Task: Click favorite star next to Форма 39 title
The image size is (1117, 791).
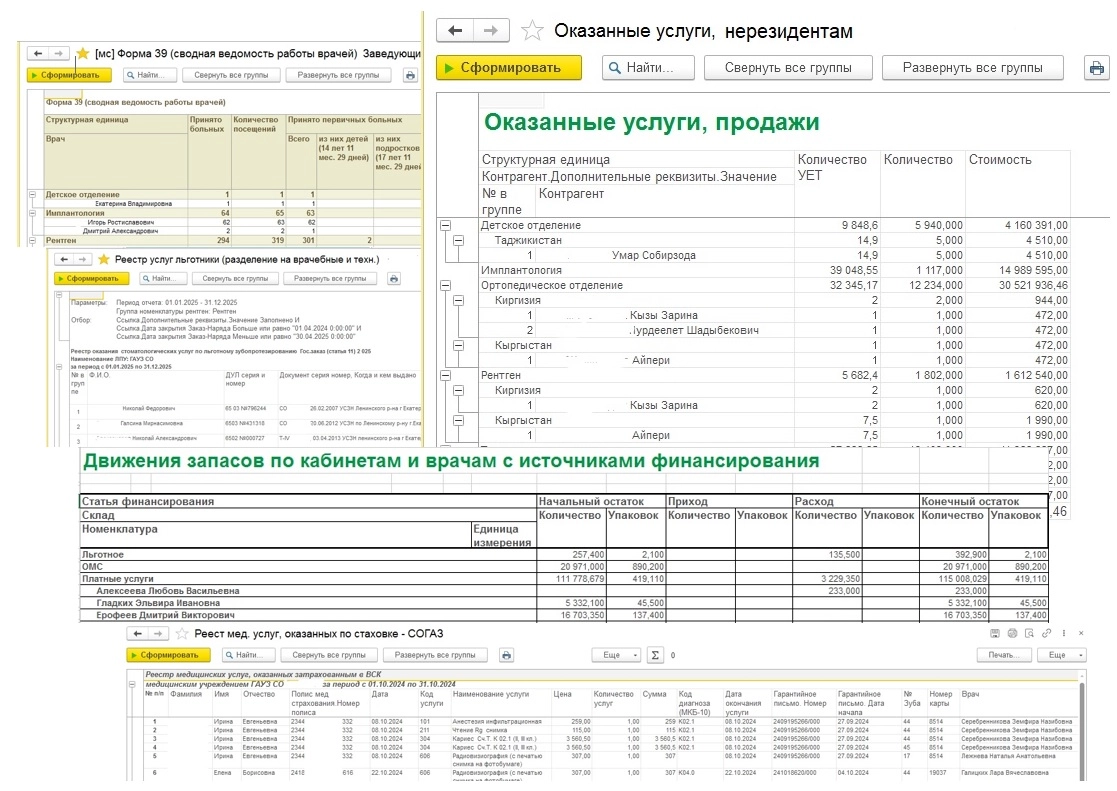Action: [x=83, y=53]
